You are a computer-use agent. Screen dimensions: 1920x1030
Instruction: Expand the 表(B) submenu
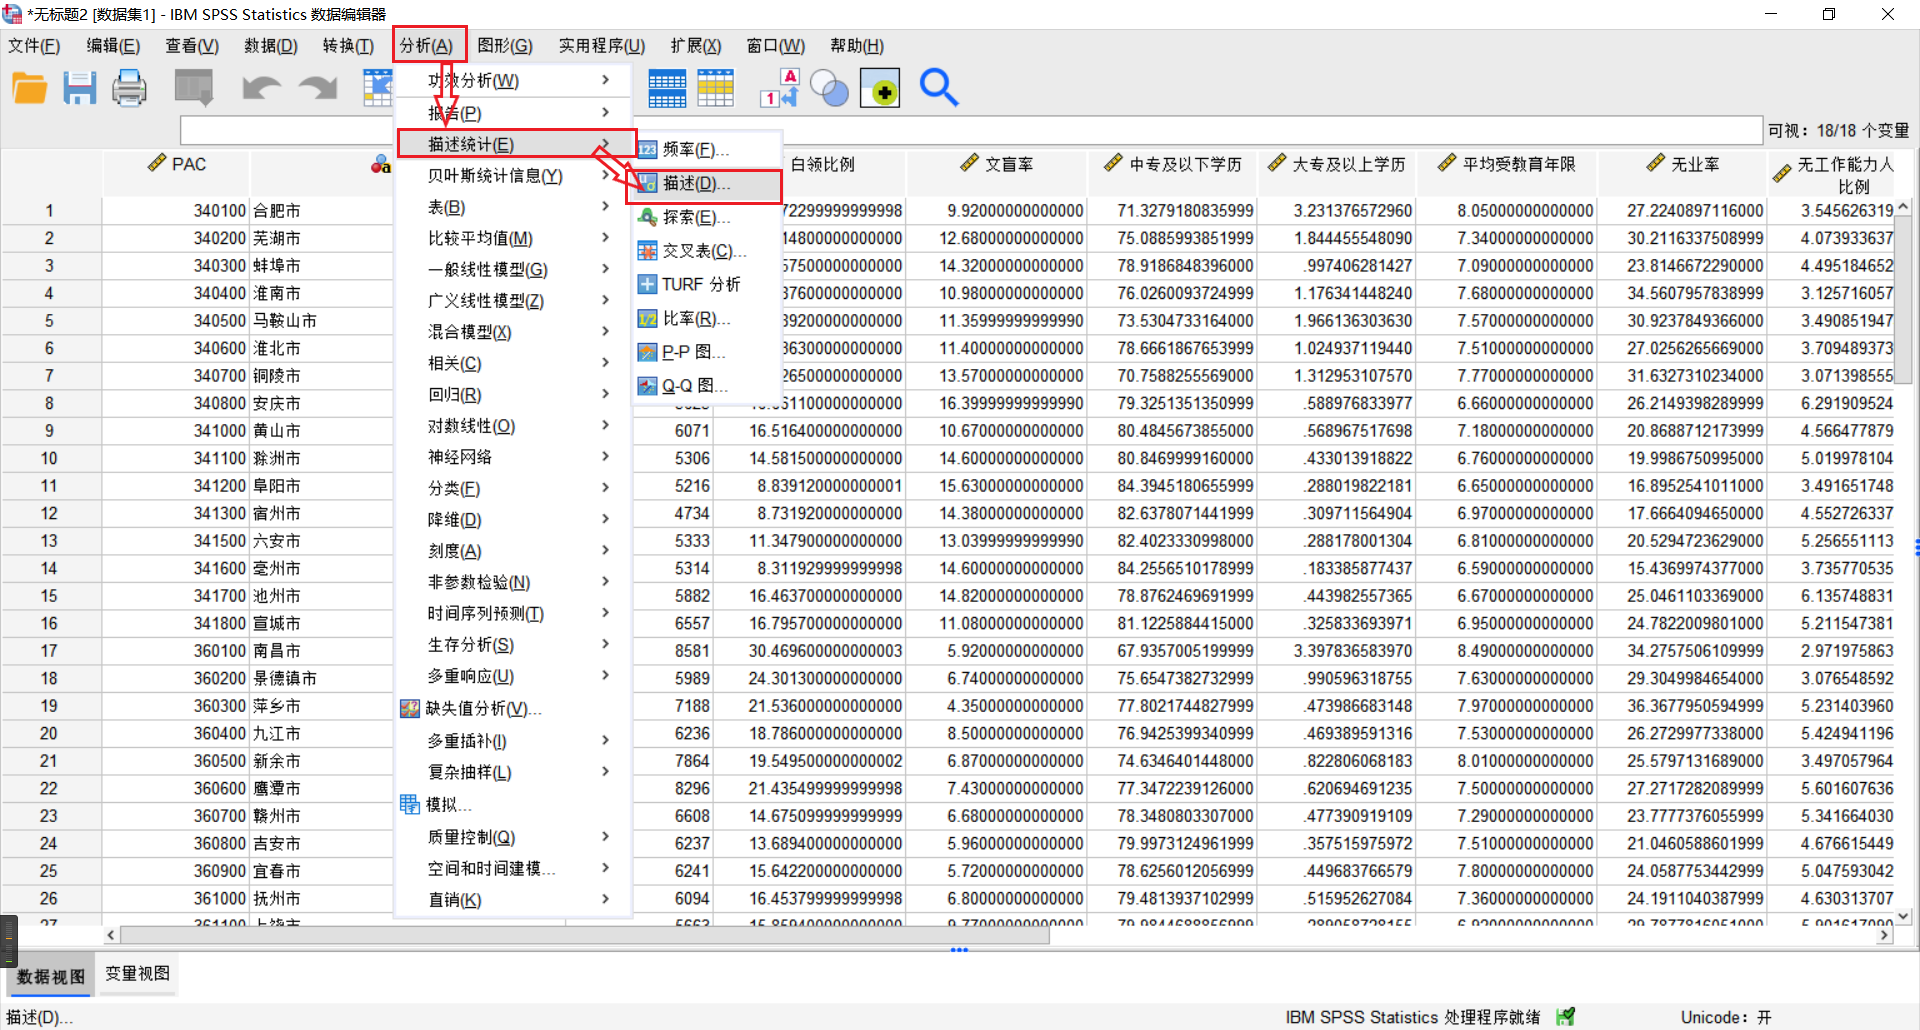pyautogui.click(x=514, y=207)
